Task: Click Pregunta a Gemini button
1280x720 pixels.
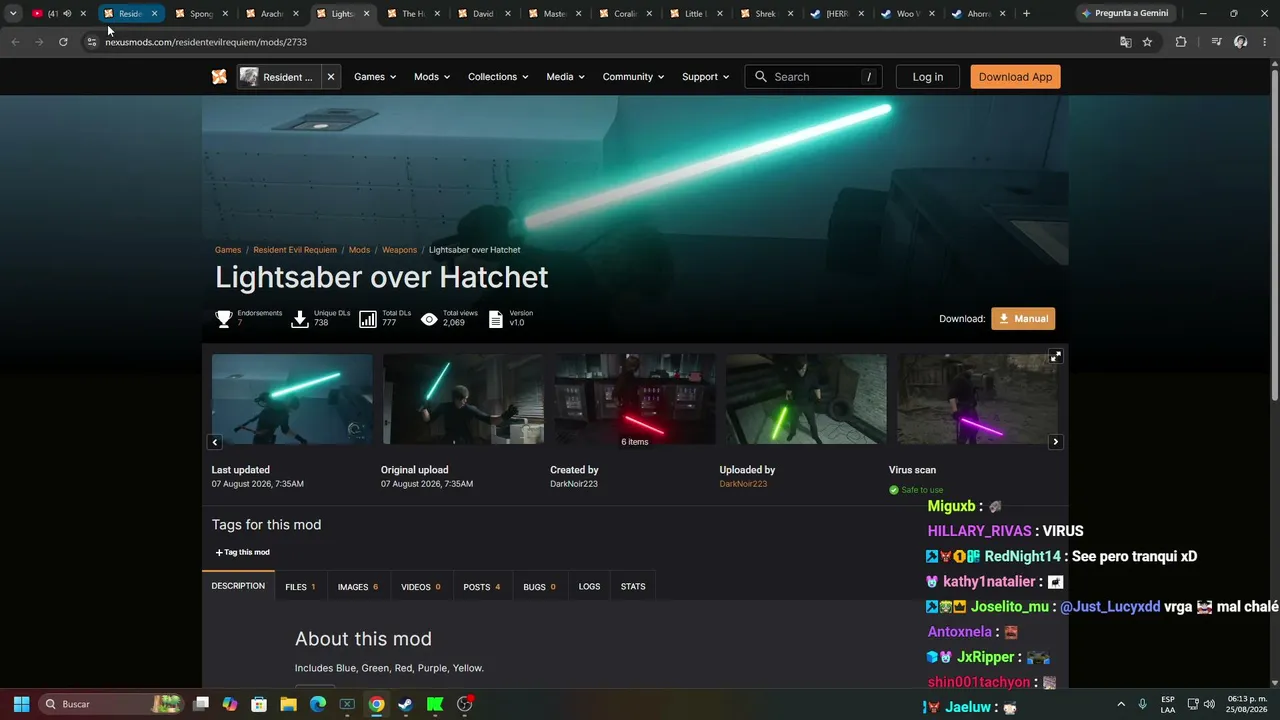Action: pyautogui.click(x=1125, y=14)
